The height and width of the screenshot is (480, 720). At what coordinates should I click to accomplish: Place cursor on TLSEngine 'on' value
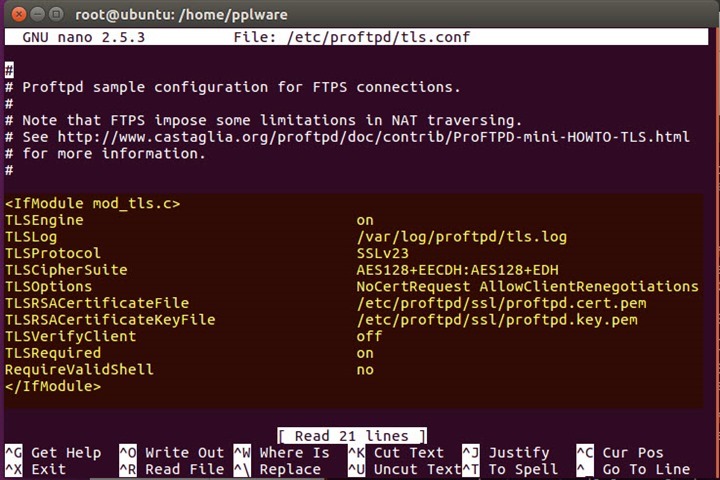[365, 220]
